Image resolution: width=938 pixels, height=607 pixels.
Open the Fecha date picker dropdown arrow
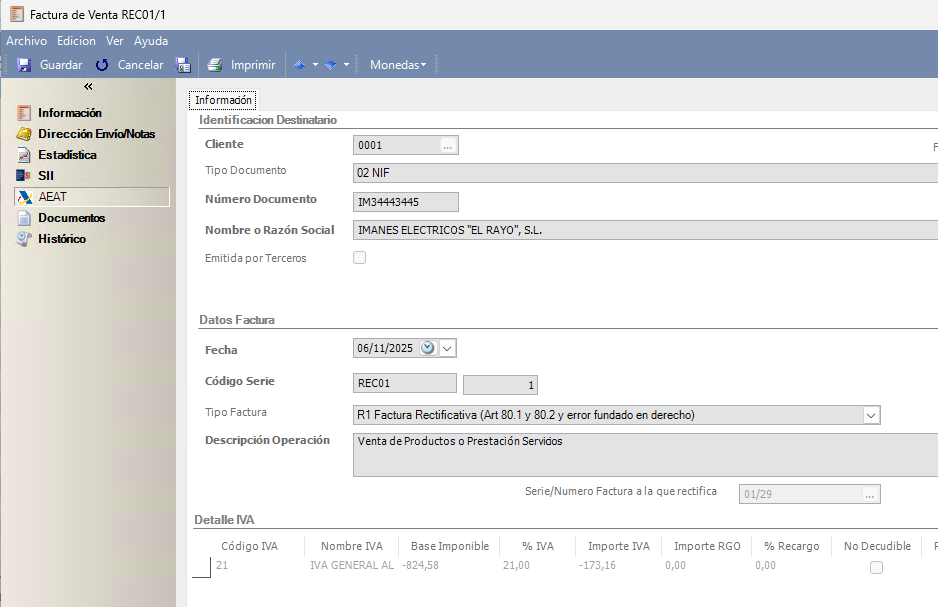447,349
